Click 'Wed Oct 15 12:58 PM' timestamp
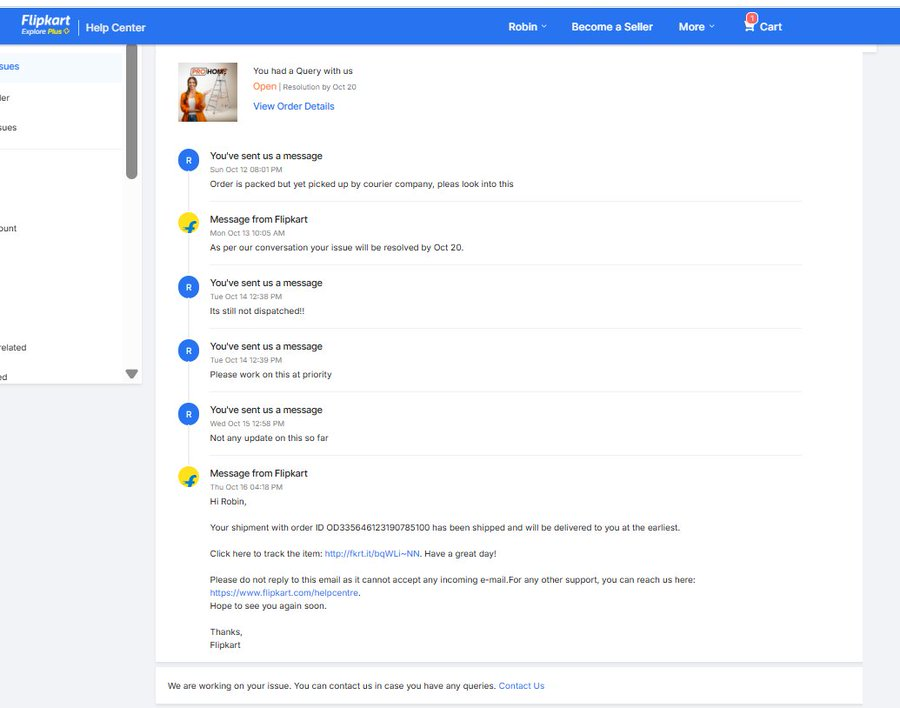This screenshot has height=708, width=900. [247, 423]
